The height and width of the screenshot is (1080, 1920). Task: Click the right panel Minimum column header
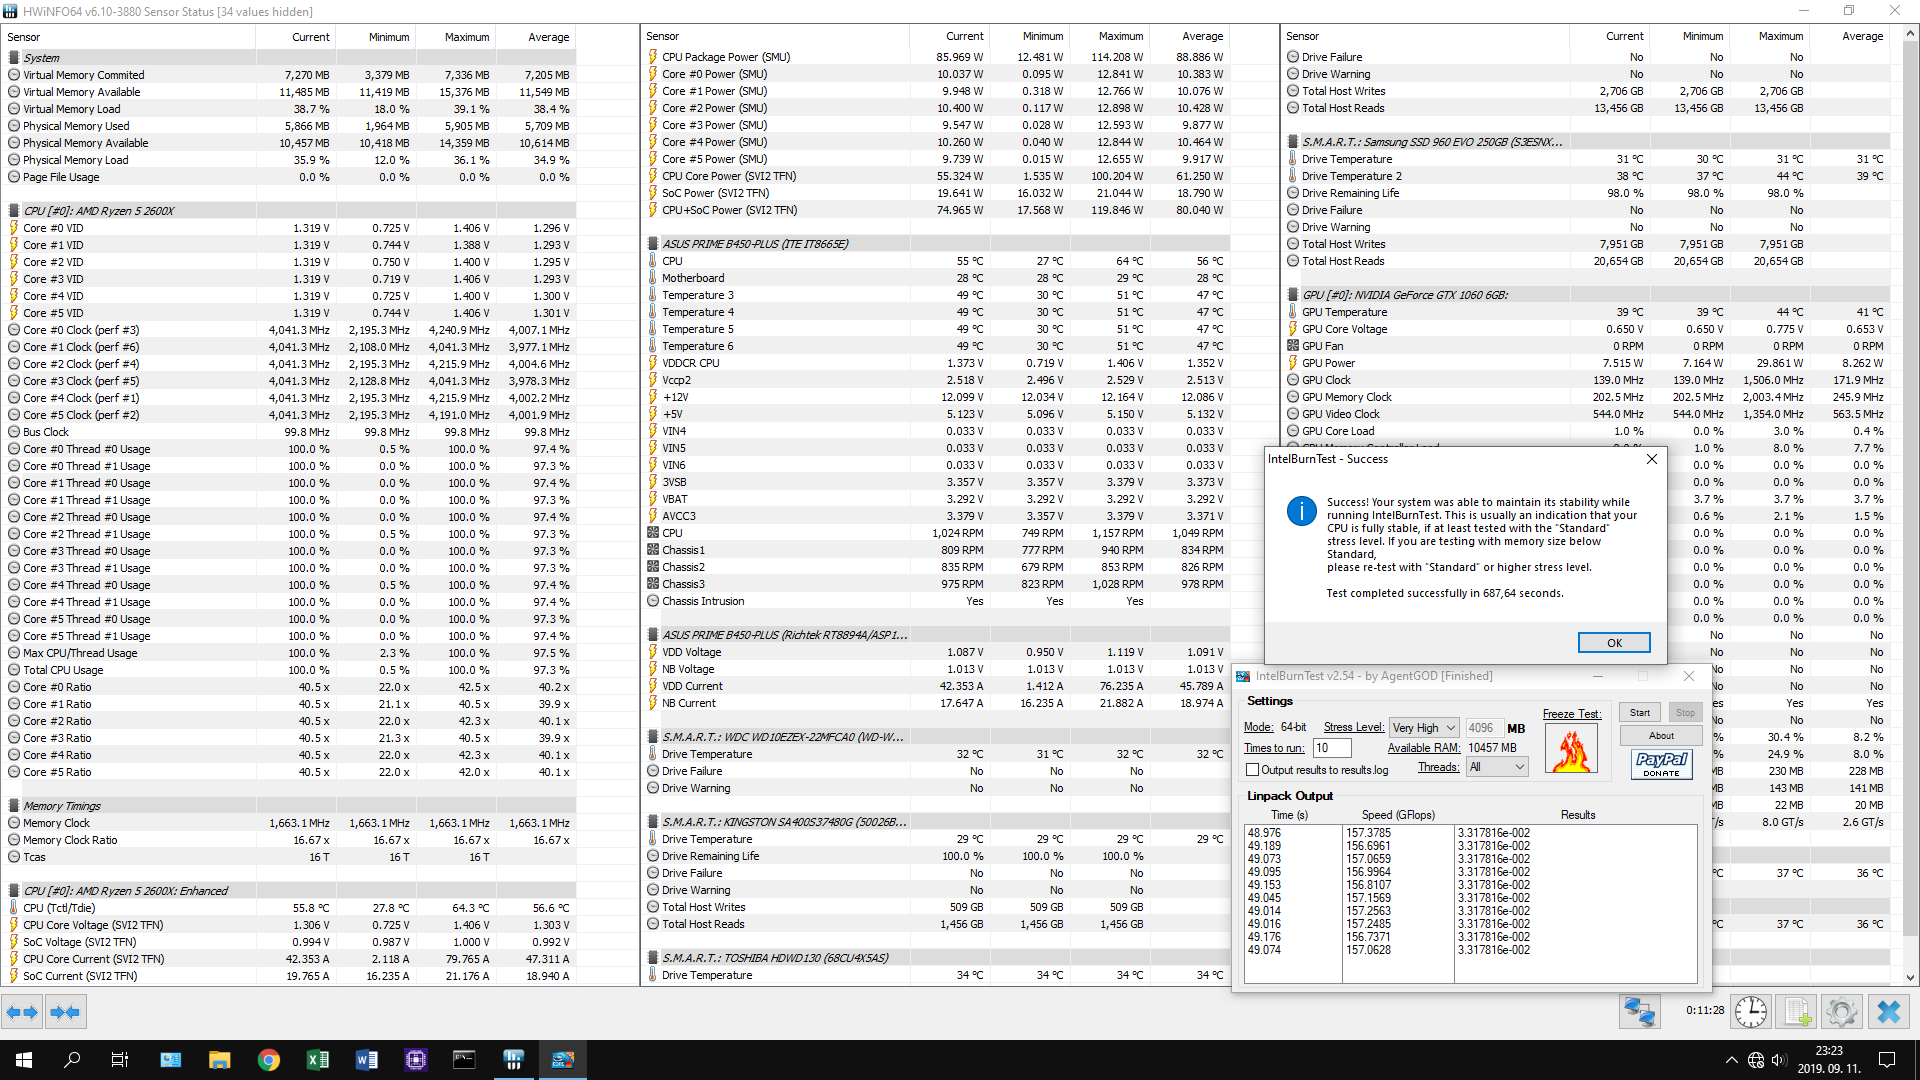point(1688,36)
